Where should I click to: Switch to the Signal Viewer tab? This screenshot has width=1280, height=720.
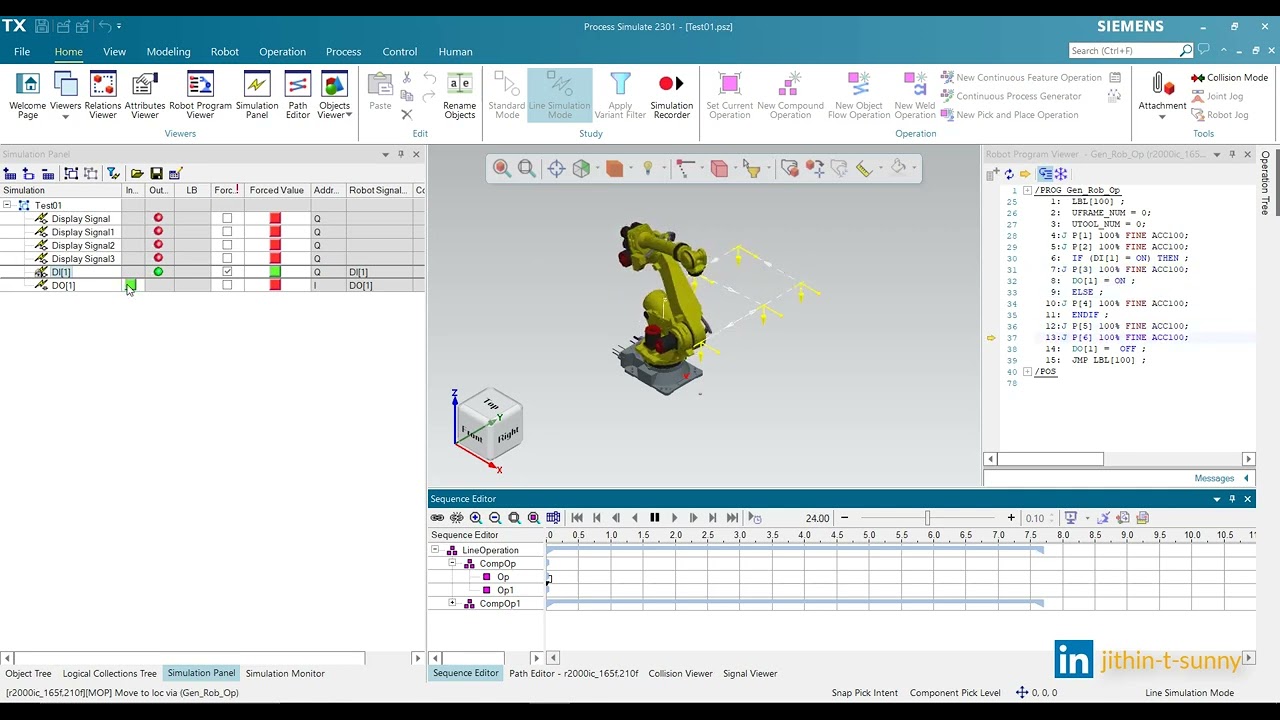750,673
